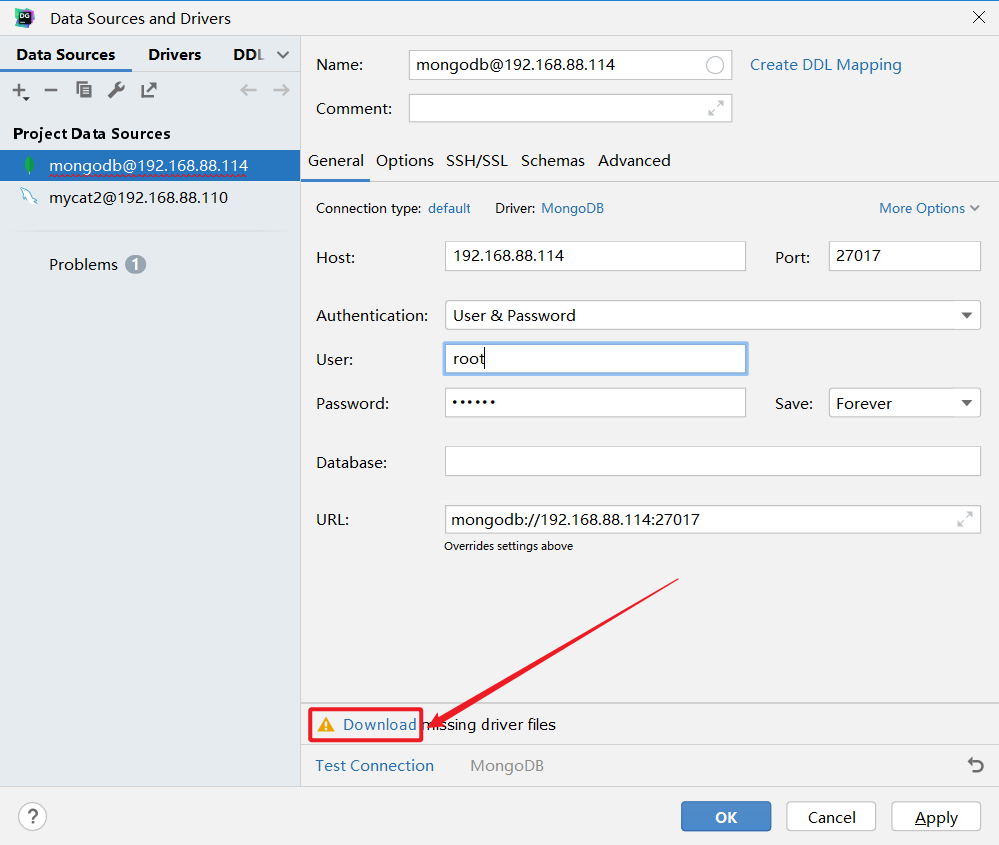Click the driver warning triangle icon

tap(326, 725)
